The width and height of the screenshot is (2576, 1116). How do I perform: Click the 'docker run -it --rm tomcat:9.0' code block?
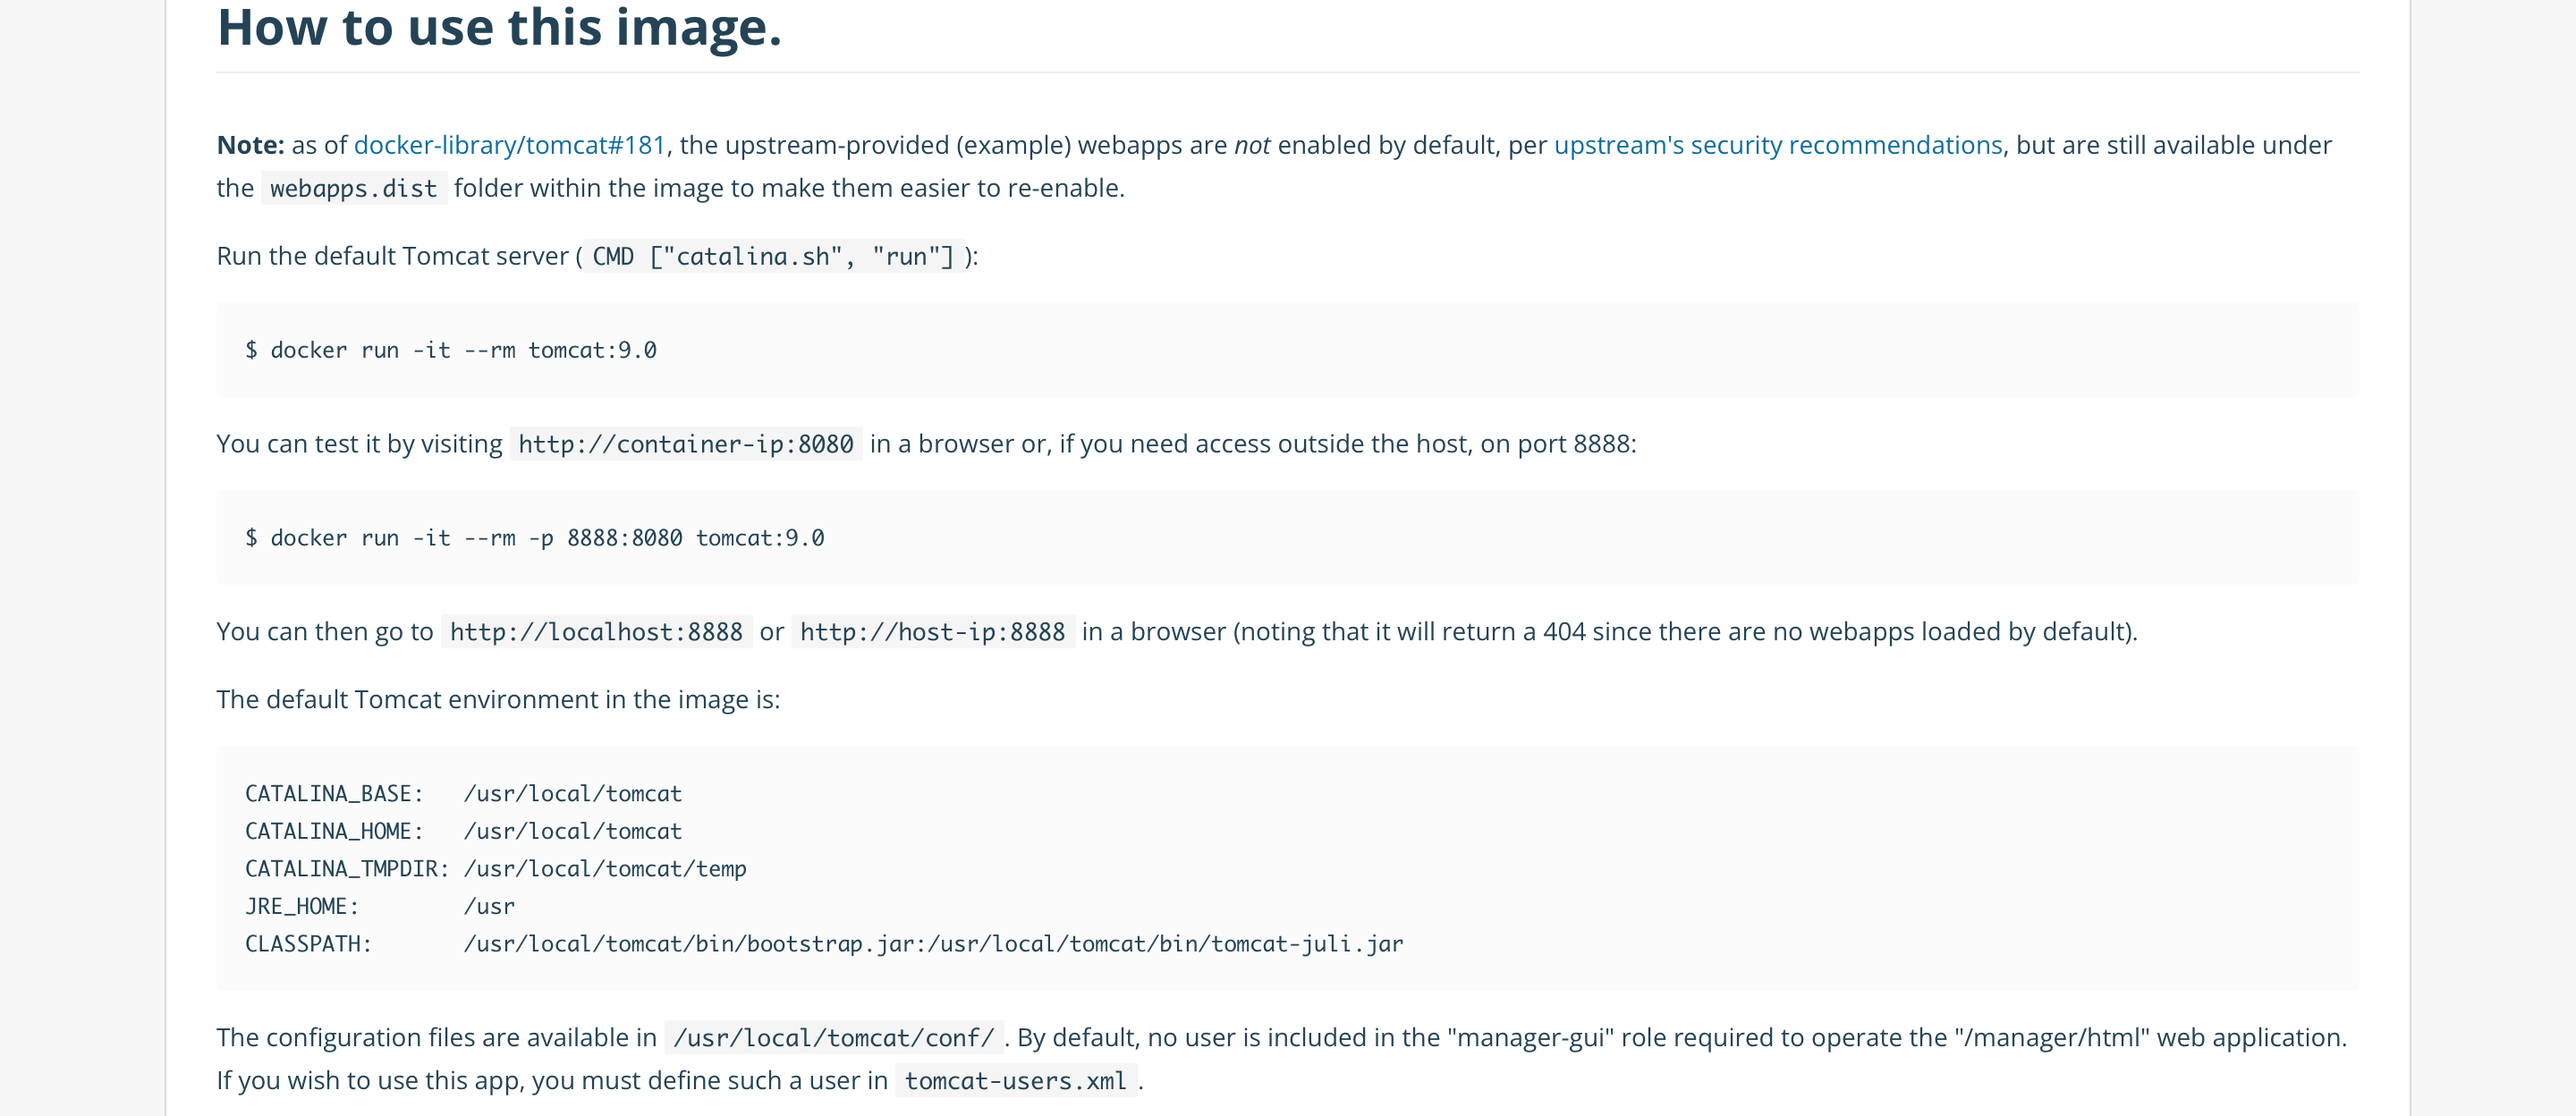451,351
